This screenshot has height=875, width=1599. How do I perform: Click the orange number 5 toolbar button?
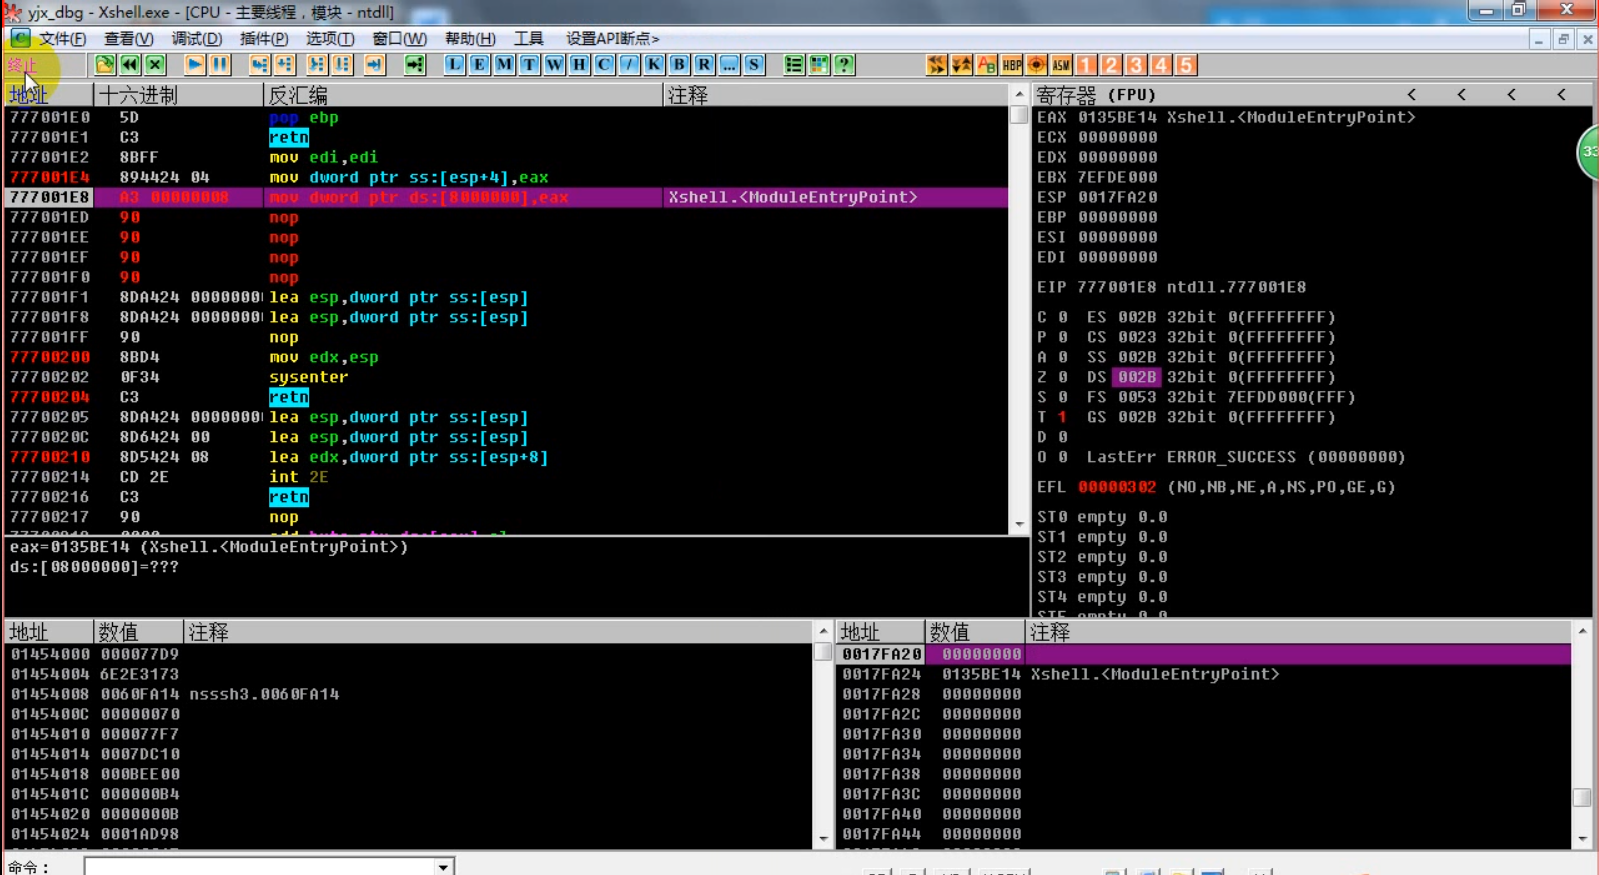pos(1186,65)
